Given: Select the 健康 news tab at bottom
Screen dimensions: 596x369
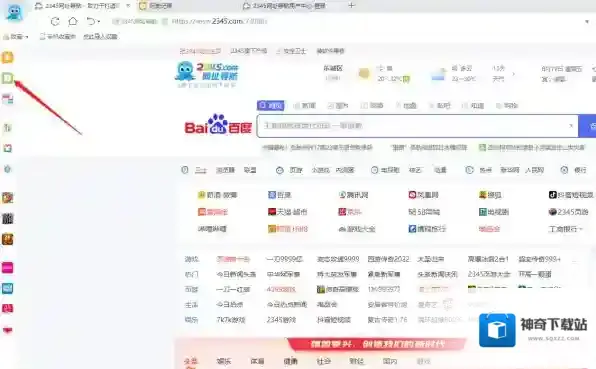Looking at the screenshot, I should tap(290, 361).
